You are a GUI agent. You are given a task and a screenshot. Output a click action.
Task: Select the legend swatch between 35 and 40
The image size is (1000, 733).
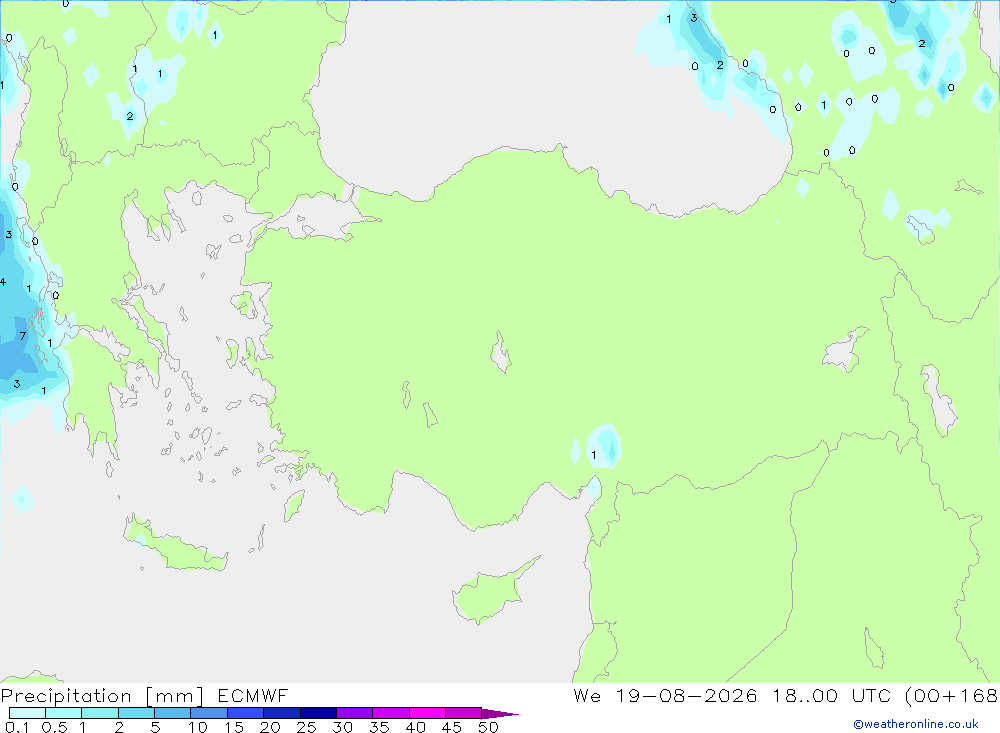click(390, 713)
